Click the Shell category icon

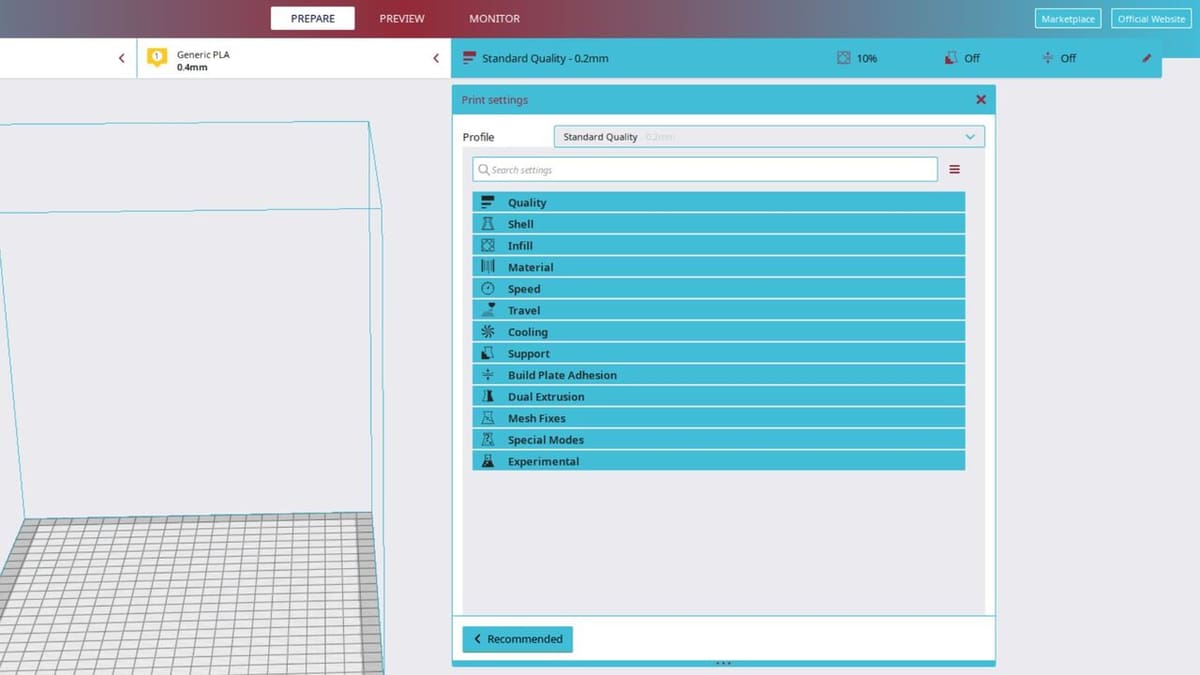point(488,224)
